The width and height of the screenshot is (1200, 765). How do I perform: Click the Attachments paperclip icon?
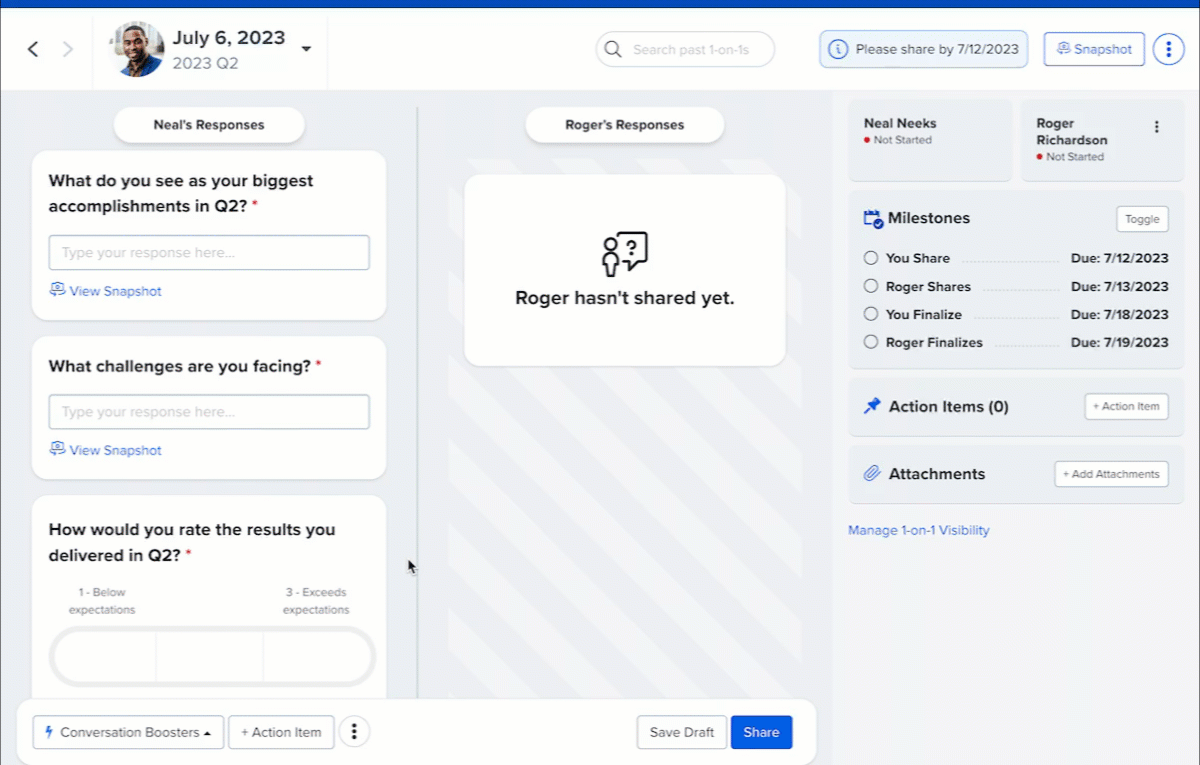click(872, 474)
